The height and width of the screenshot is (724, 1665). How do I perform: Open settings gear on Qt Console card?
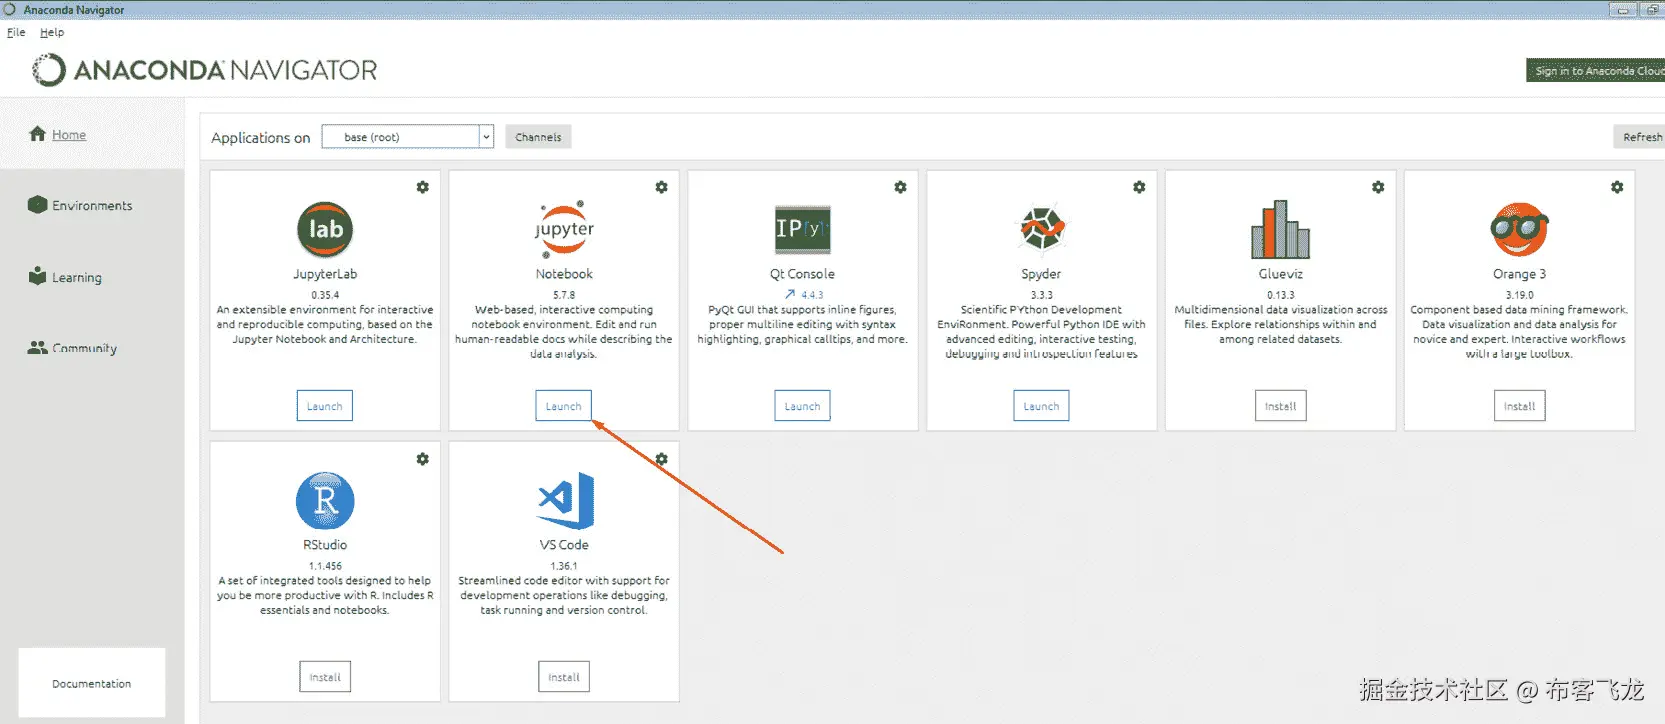point(901,187)
